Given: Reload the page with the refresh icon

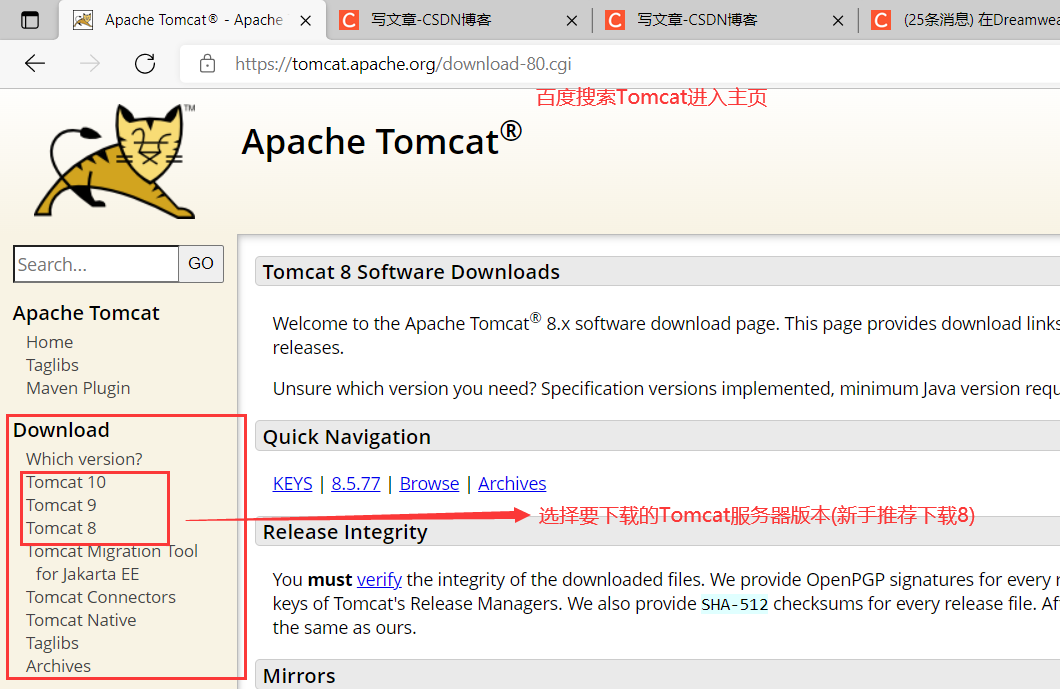Looking at the screenshot, I should 144,63.
